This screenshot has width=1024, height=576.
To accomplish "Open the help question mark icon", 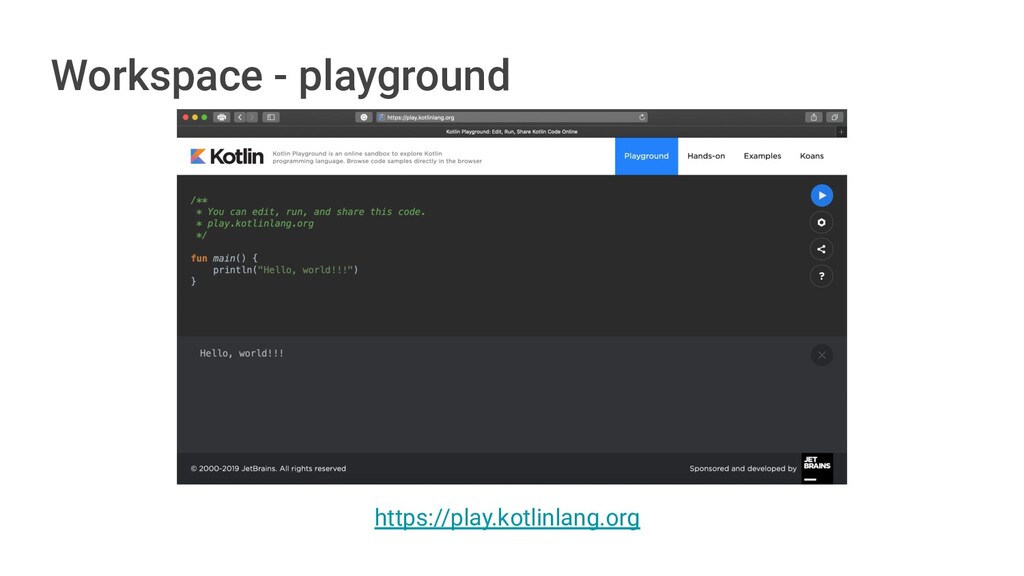I will tap(822, 276).
